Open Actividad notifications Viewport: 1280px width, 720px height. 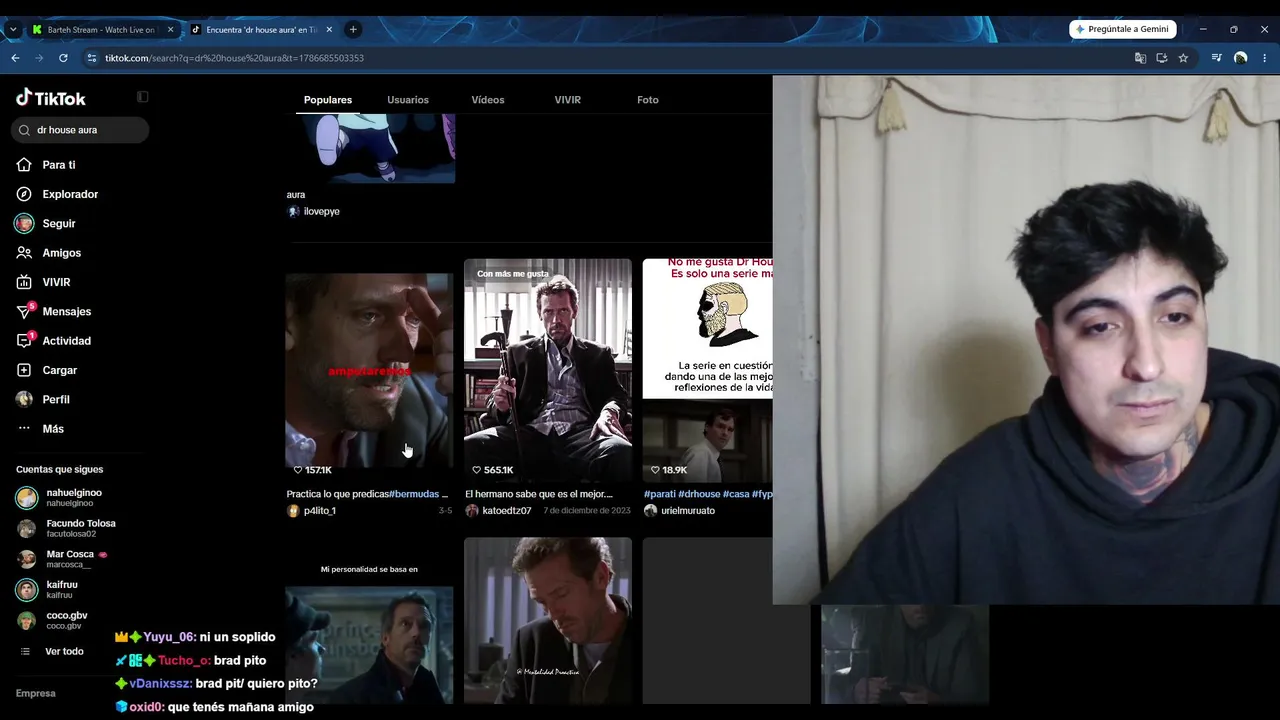[x=66, y=341]
